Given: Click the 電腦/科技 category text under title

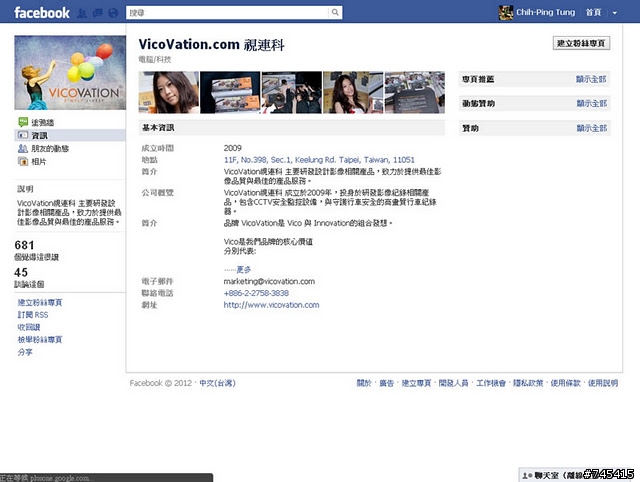Looking at the screenshot, I should [x=155, y=60].
